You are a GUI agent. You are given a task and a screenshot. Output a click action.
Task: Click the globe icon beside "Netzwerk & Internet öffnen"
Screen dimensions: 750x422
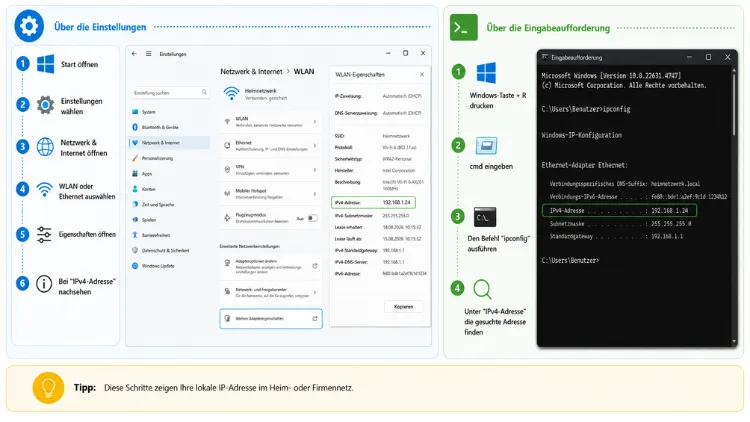pyautogui.click(x=45, y=147)
